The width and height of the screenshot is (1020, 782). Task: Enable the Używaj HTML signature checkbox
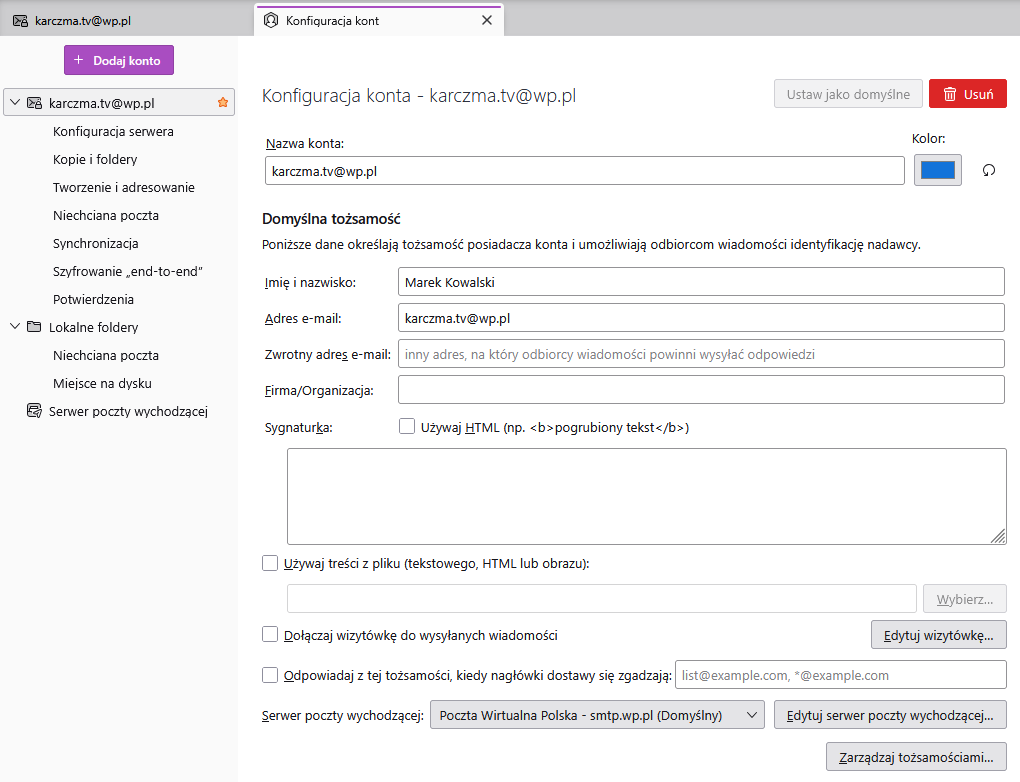click(407, 427)
